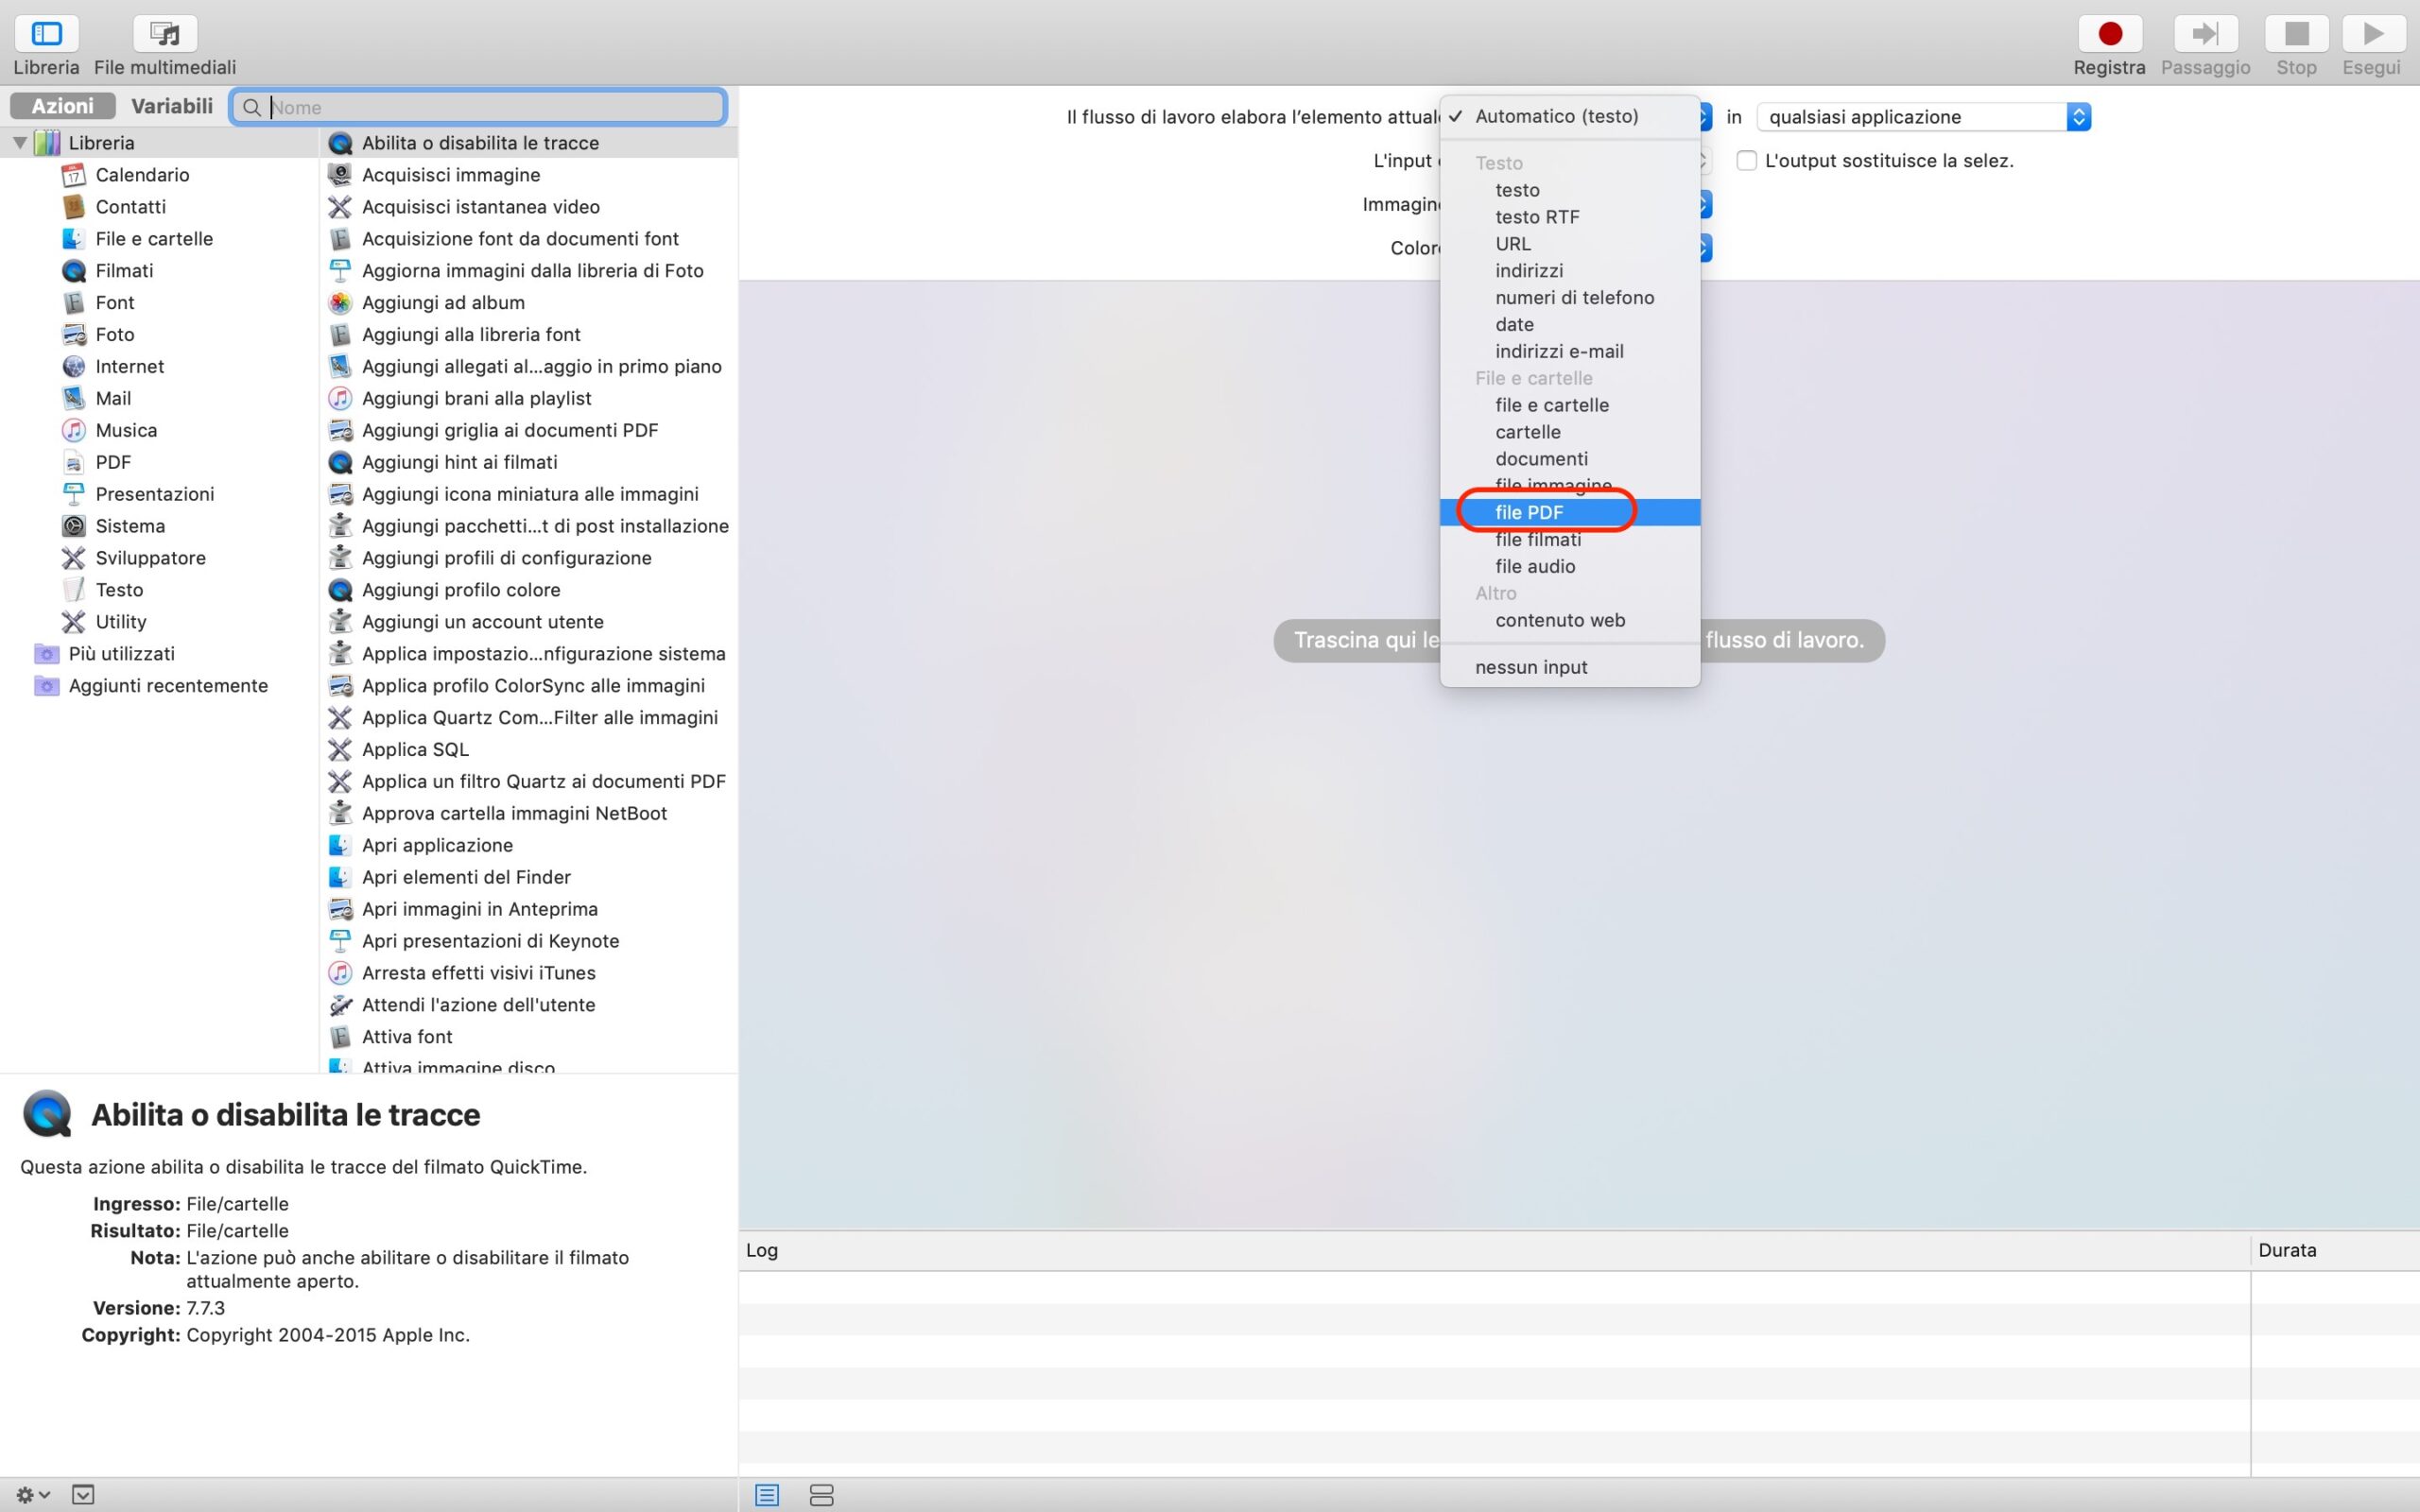Pick contenuto web in the dropdown list
Screen dimensions: 2420x1512
(1559, 620)
